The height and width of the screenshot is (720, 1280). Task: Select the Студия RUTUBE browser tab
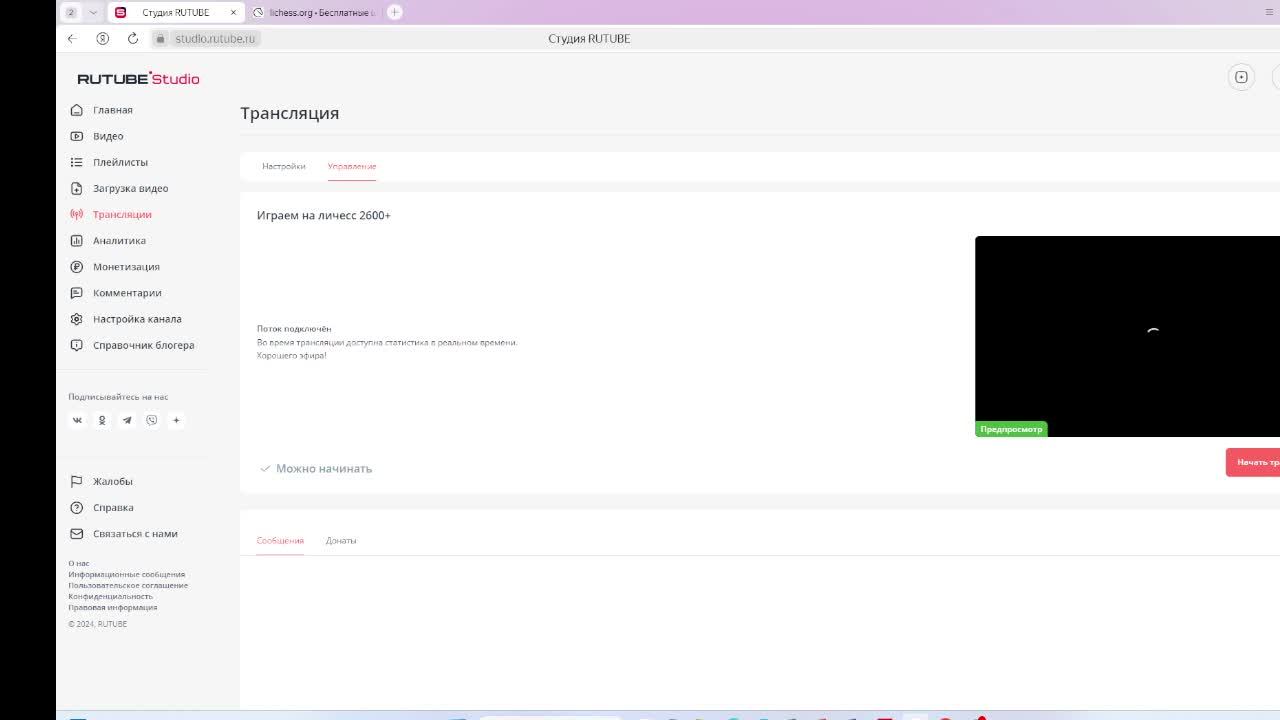(x=176, y=12)
